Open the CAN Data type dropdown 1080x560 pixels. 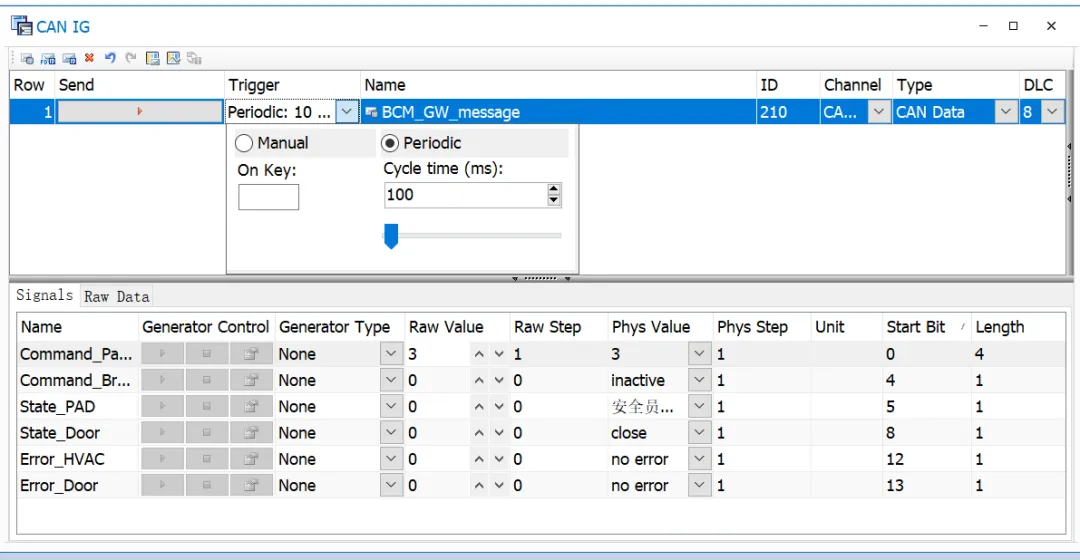point(1006,112)
